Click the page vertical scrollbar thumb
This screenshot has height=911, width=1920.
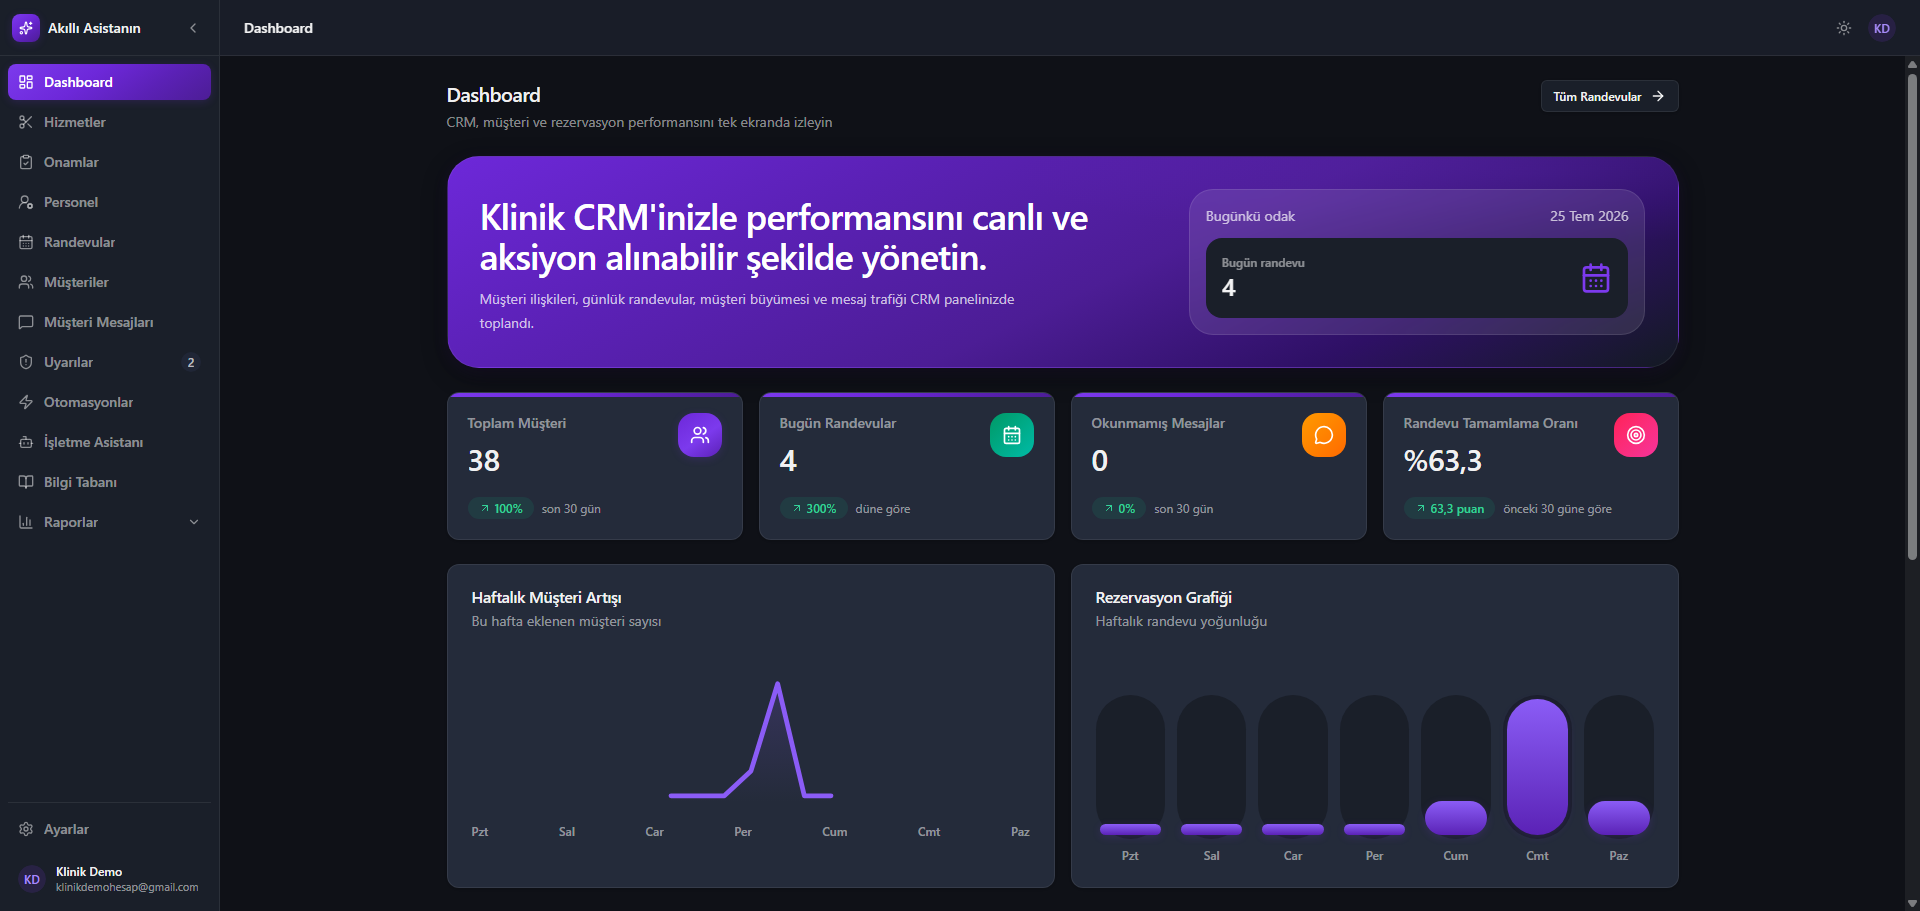1912,316
